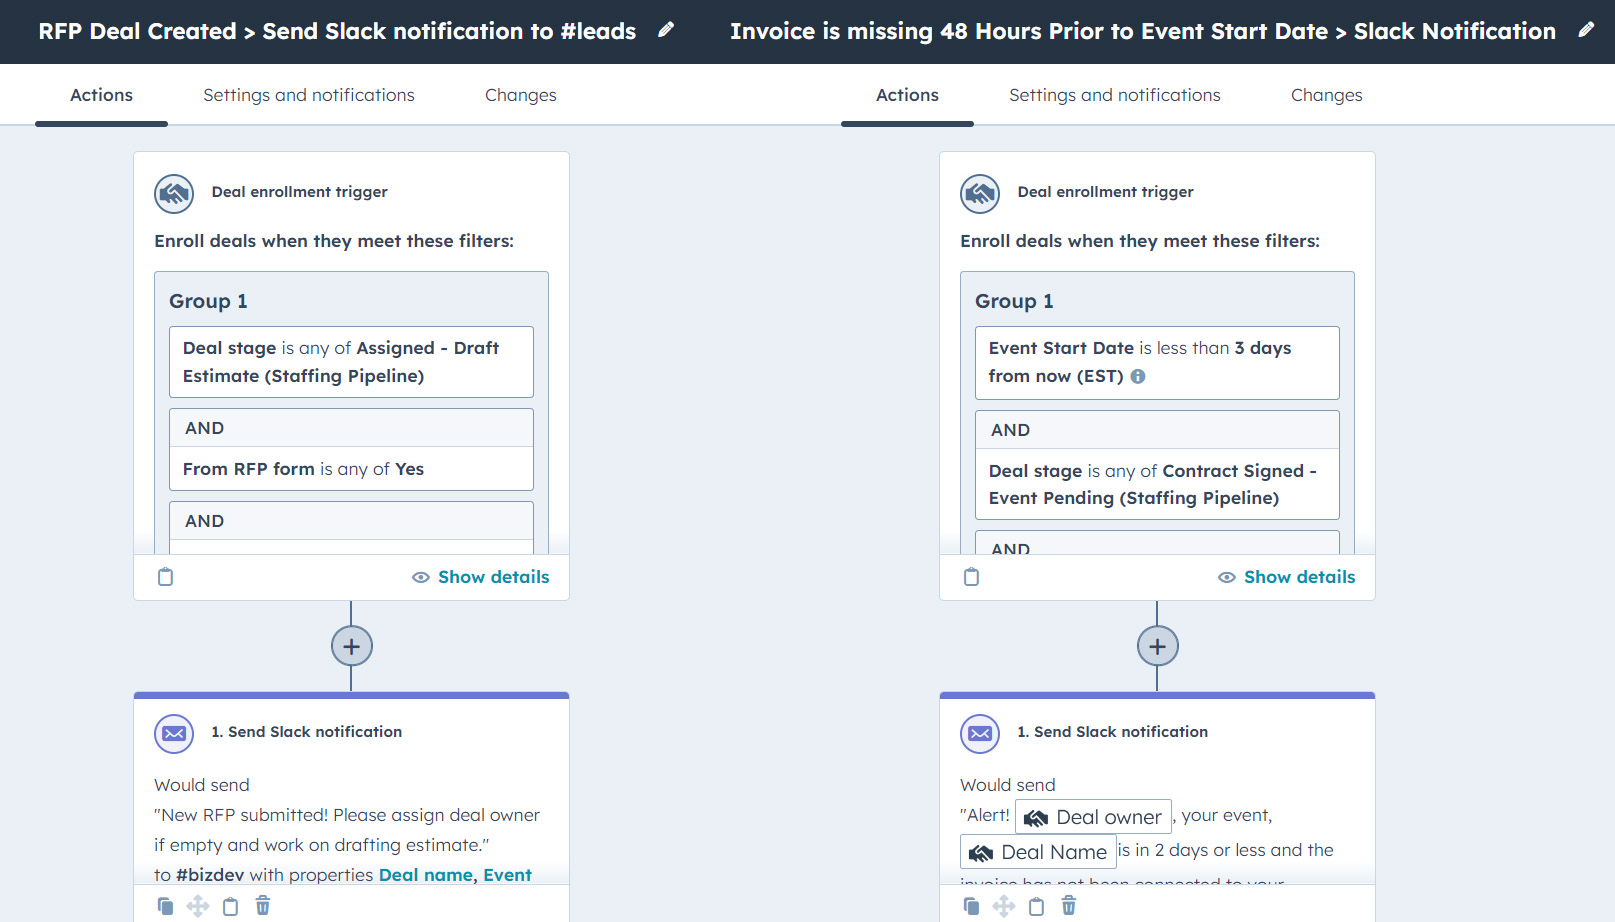The height and width of the screenshot is (922, 1615).
Task: Select the Event Start Date filter box
Action: 1157,362
